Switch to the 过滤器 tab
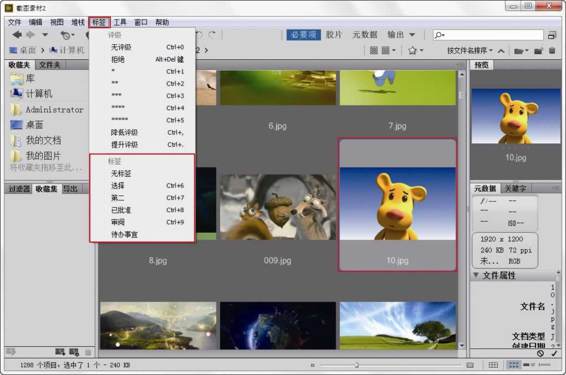The width and height of the screenshot is (566, 375). 19,188
